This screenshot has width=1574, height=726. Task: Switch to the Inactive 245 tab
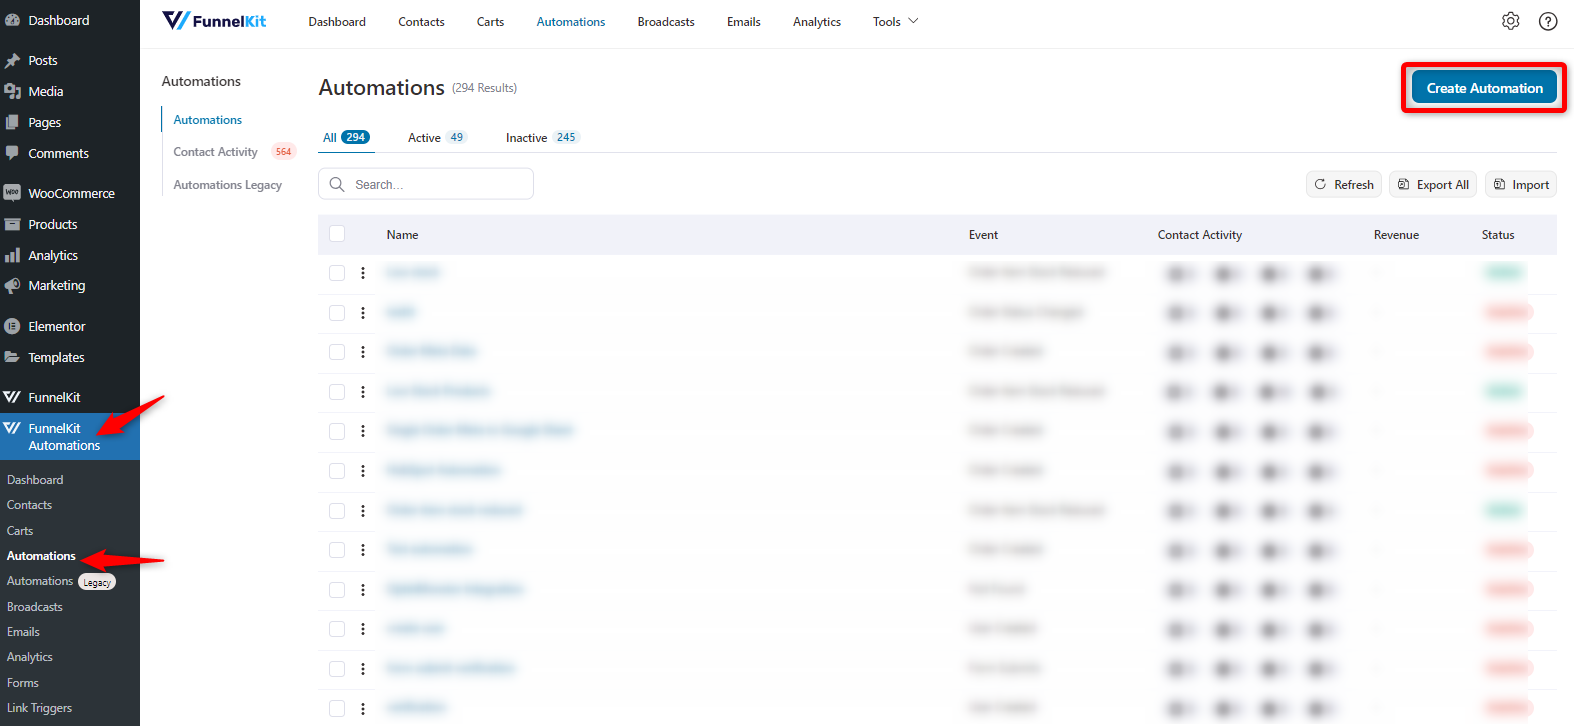(542, 138)
